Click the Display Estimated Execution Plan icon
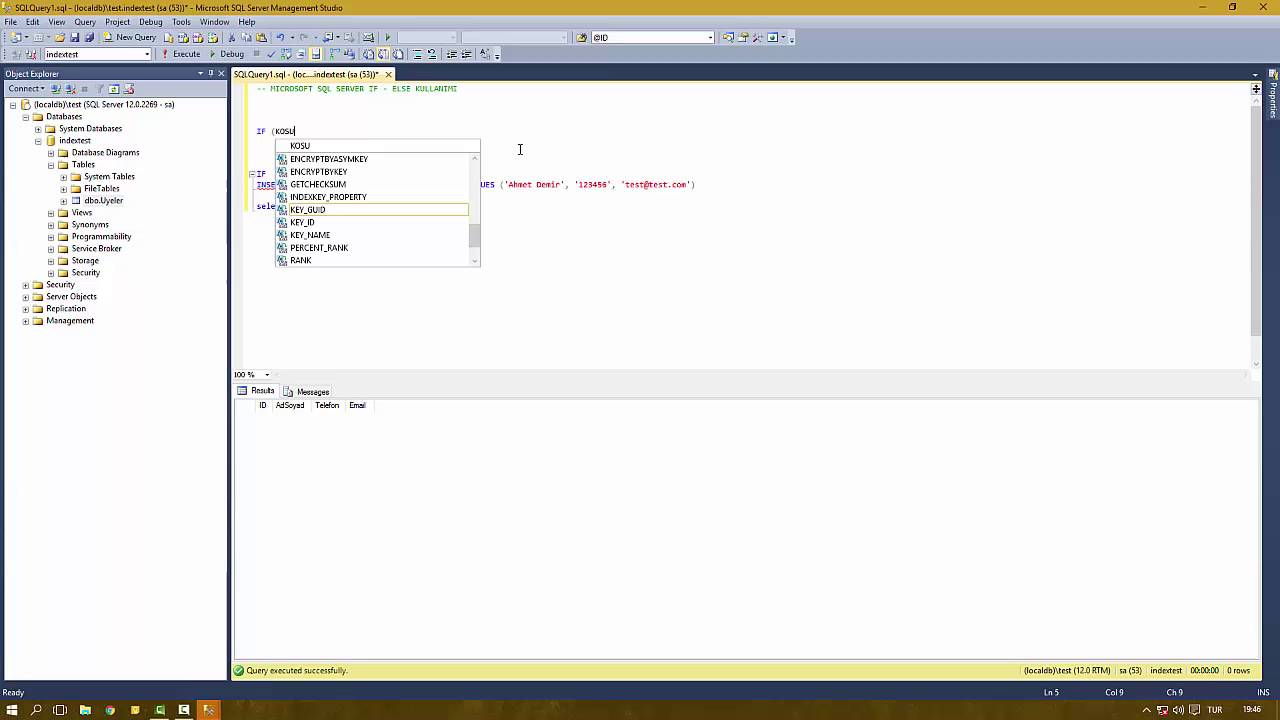 (x=286, y=54)
